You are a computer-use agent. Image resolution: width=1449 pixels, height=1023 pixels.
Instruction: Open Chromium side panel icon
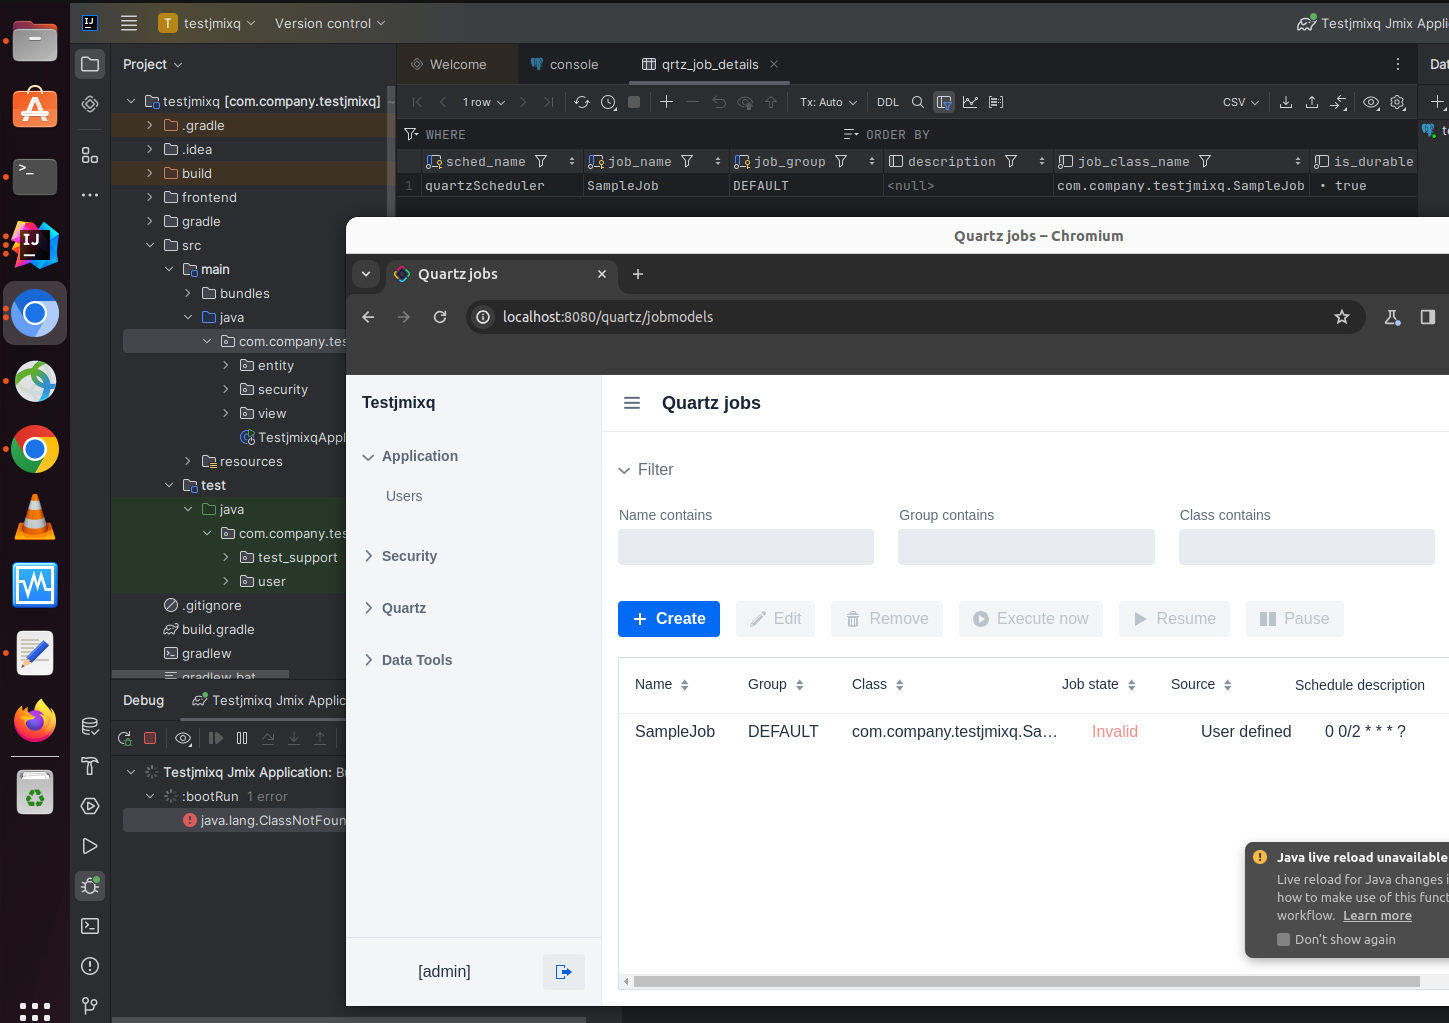(1428, 317)
